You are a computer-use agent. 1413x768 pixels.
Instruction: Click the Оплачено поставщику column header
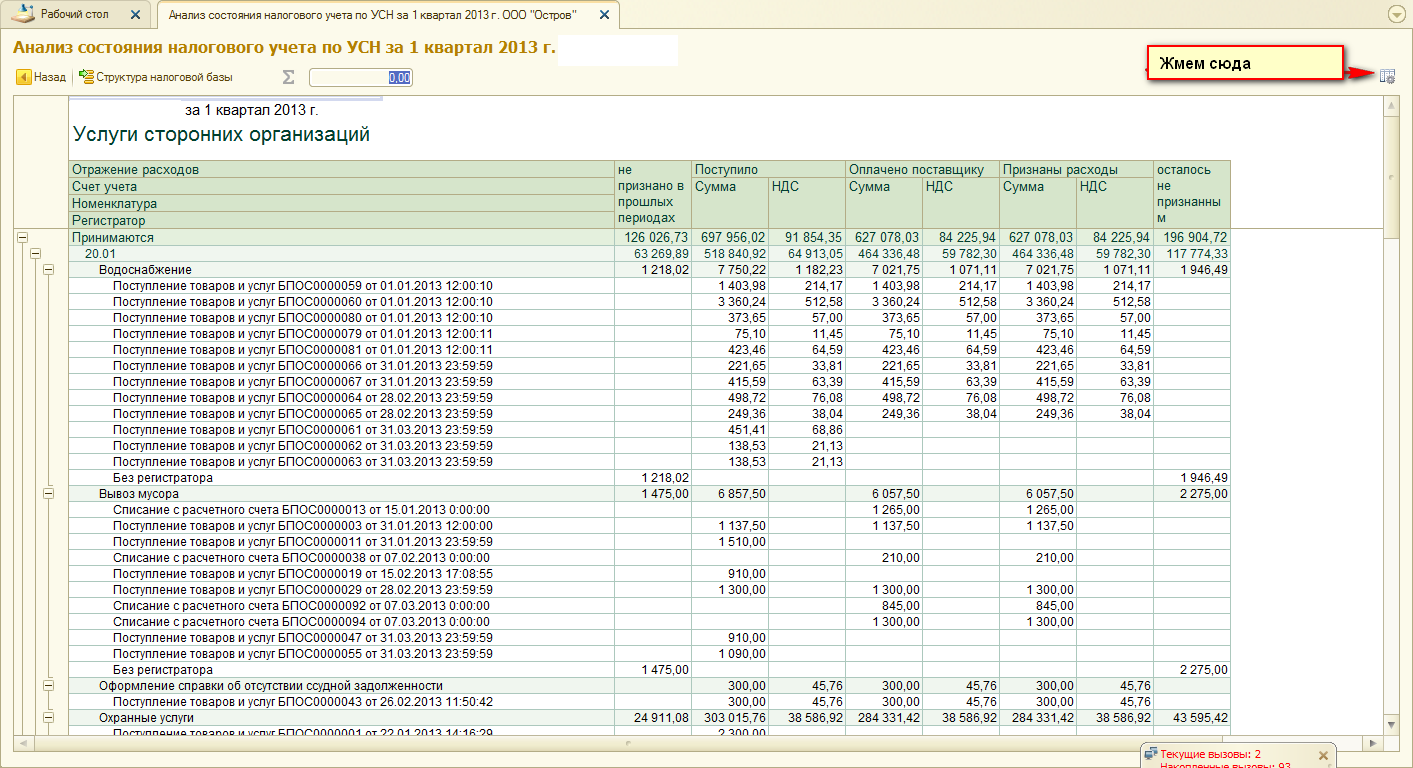923,170
